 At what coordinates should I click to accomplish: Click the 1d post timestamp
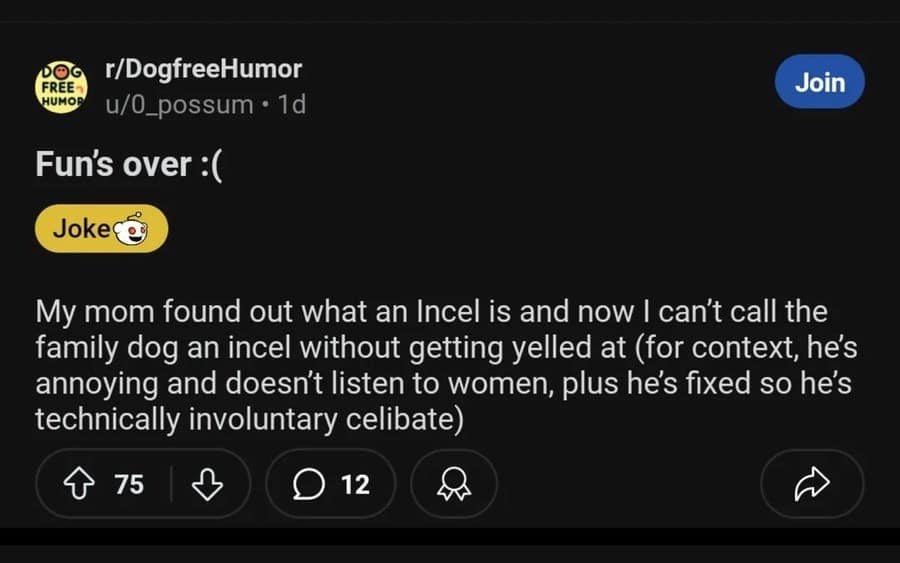pos(291,103)
